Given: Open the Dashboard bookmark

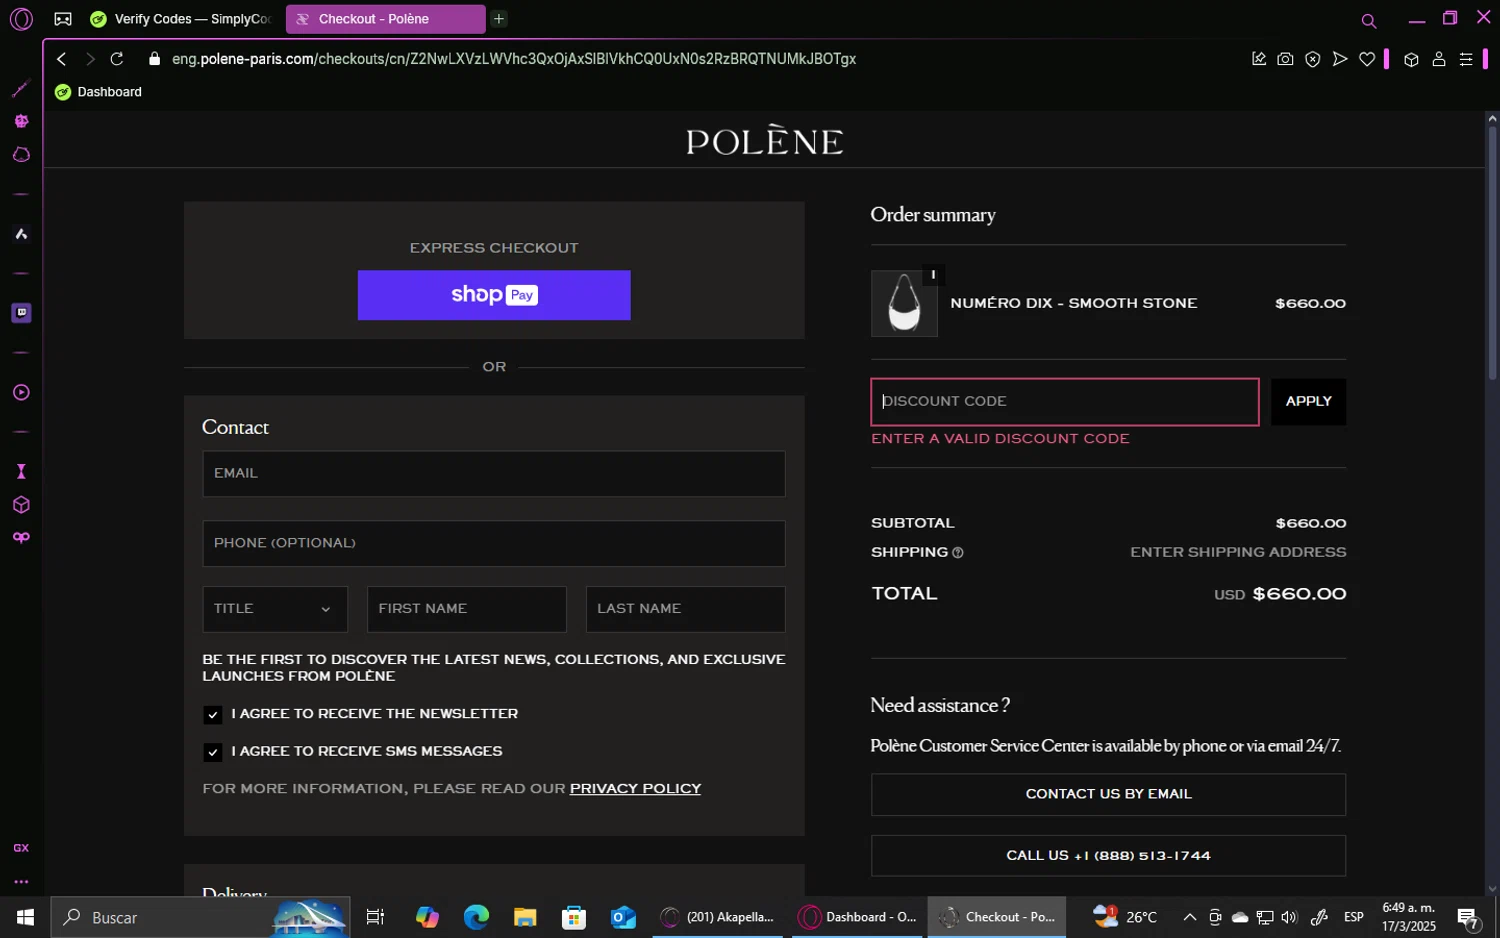Looking at the screenshot, I should click(x=98, y=92).
